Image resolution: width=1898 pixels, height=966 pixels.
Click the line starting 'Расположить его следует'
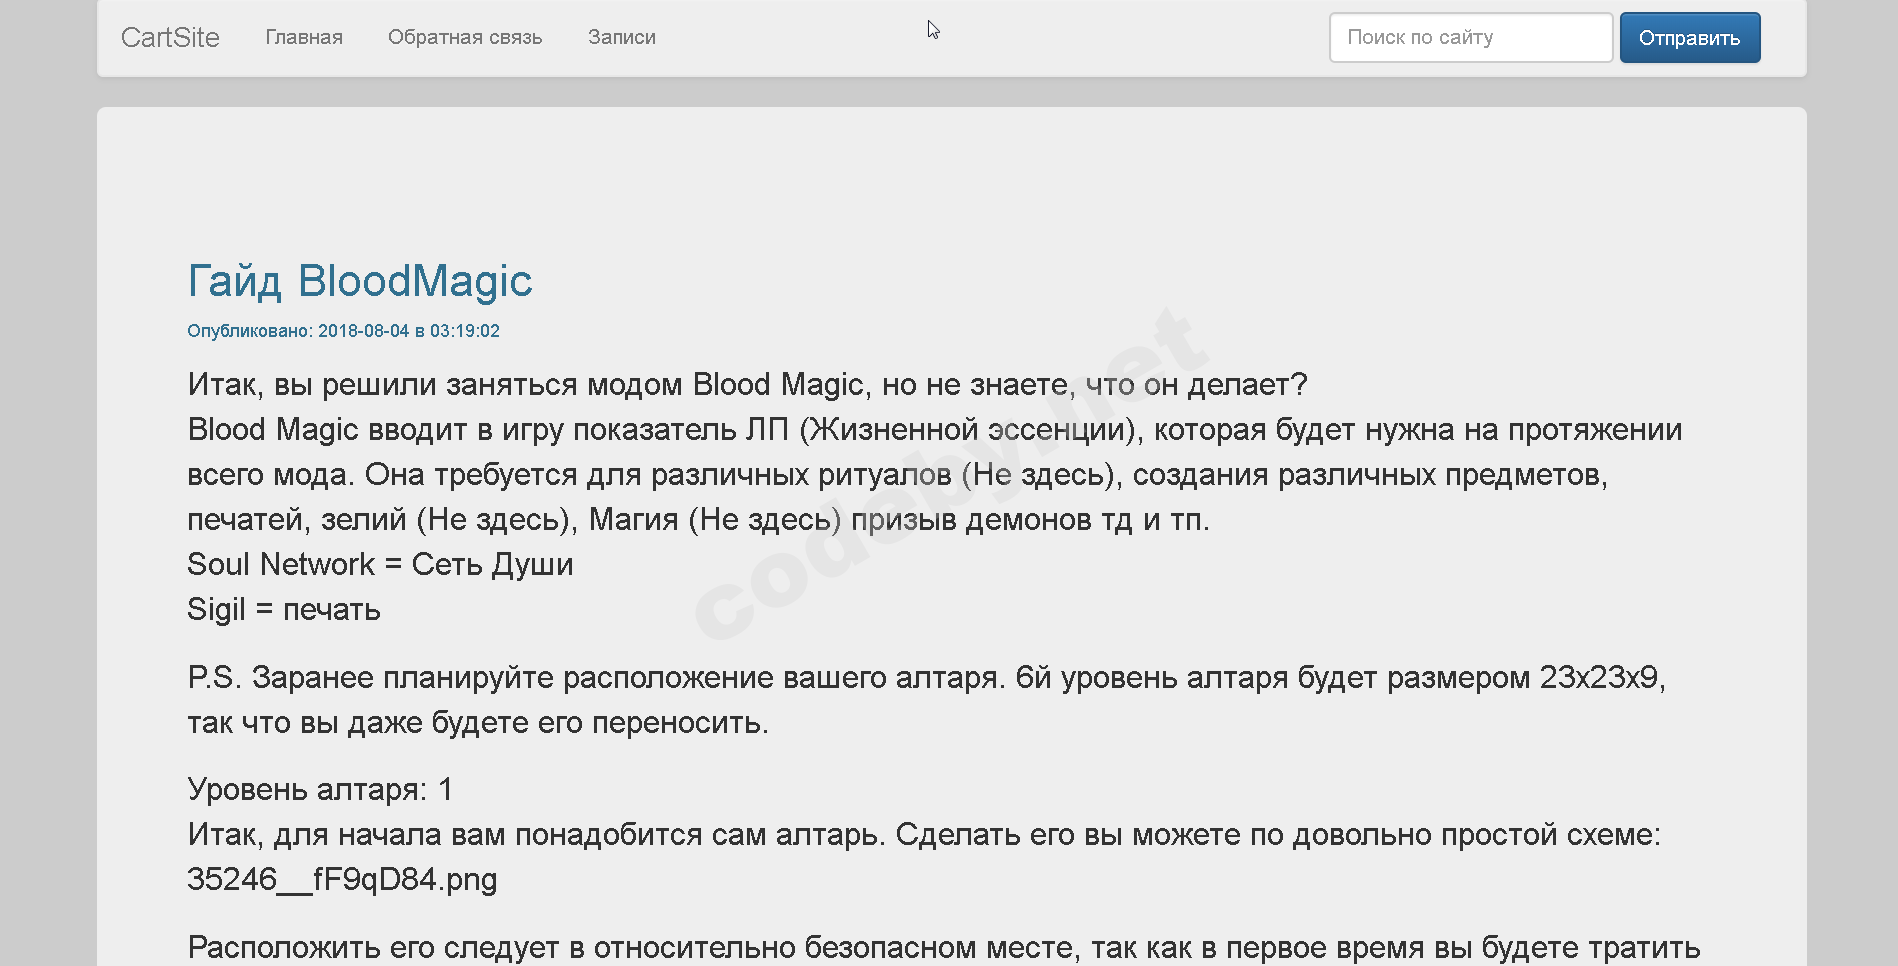pyautogui.click(x=943, y=946)
